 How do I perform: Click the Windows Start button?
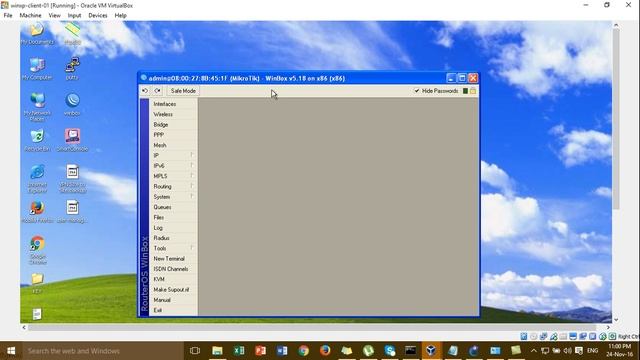click(x=11, y=351)
